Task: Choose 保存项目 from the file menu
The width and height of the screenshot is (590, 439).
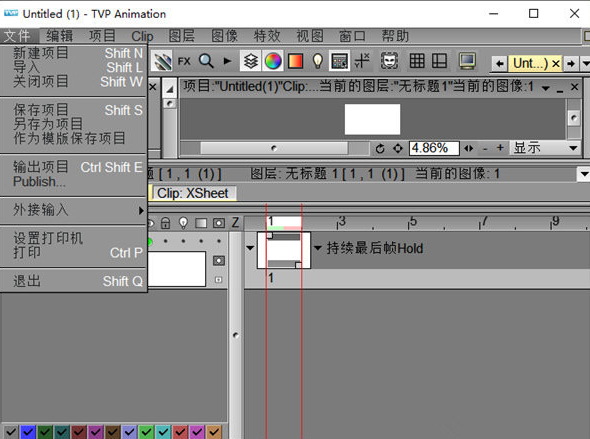Action: pos(74,110)
